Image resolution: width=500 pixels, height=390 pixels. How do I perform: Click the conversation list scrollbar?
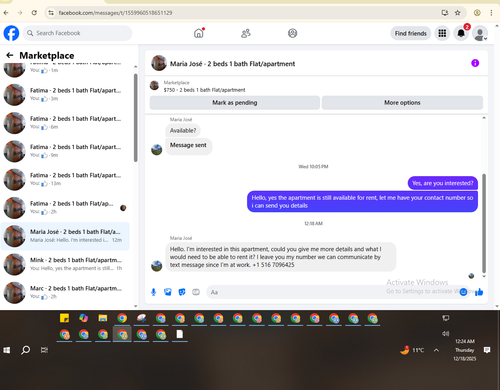click(136, 118)
